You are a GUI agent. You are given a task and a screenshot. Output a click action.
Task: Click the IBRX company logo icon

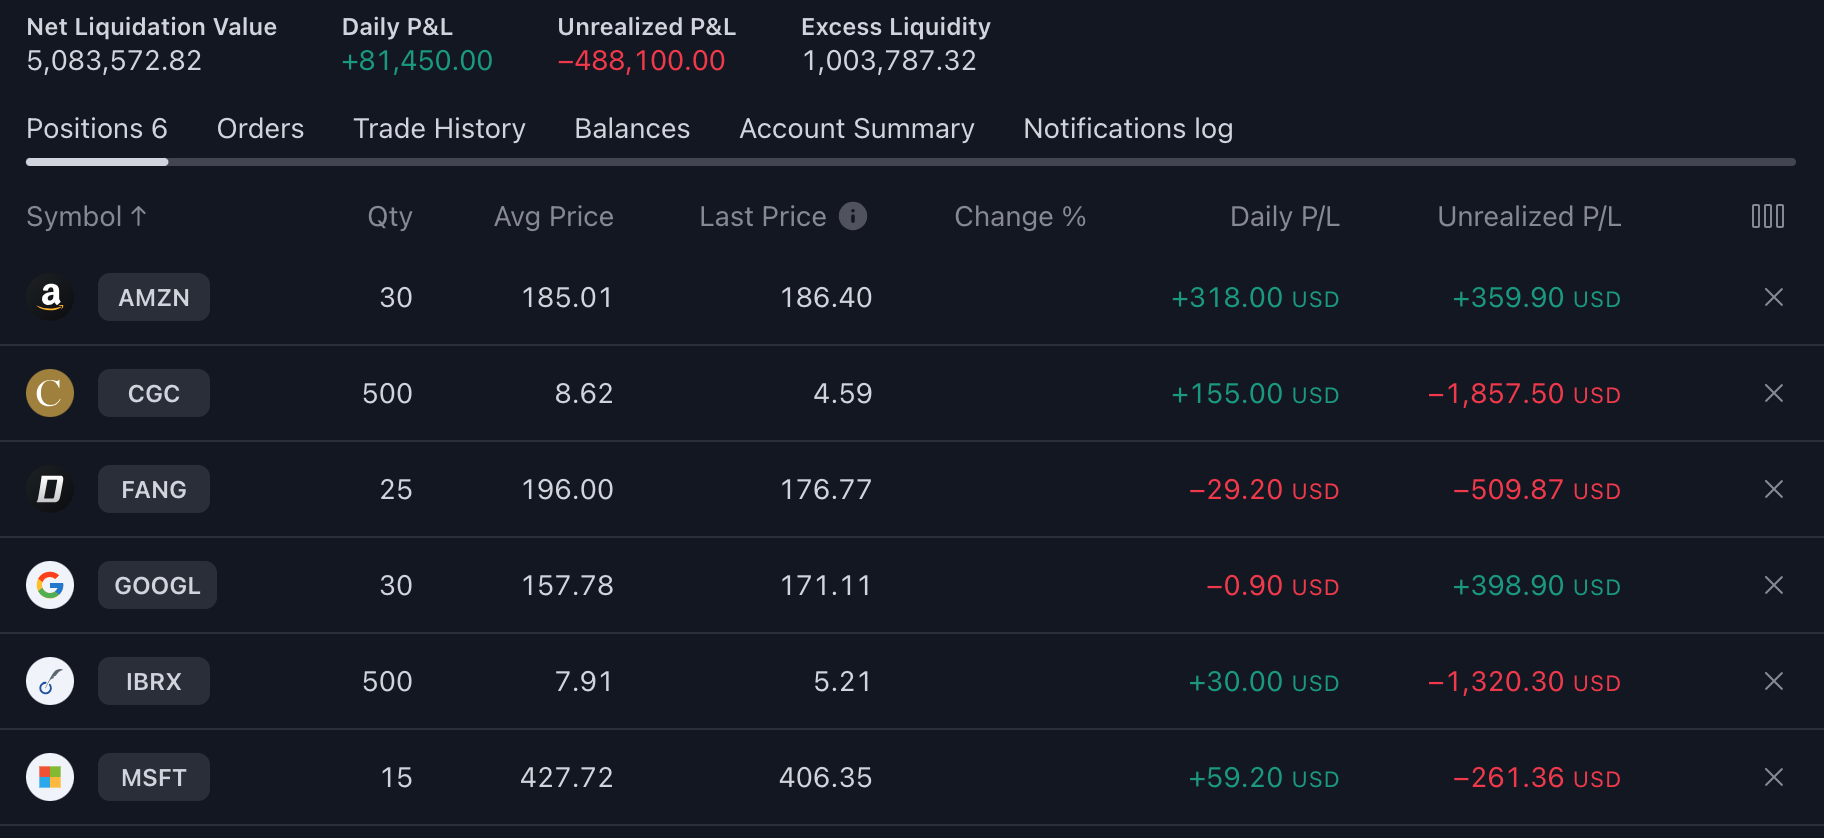tap(50, 681)
